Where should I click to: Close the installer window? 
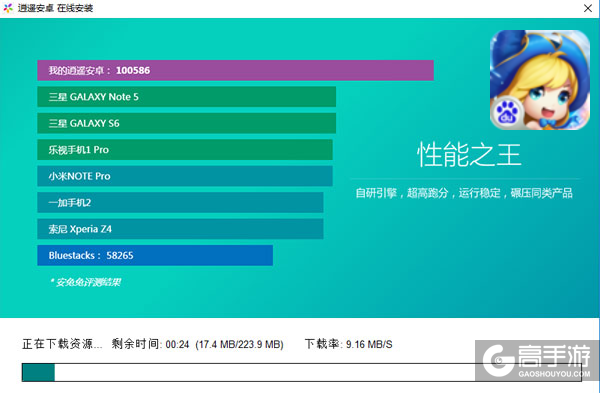[x=588, y=8]
